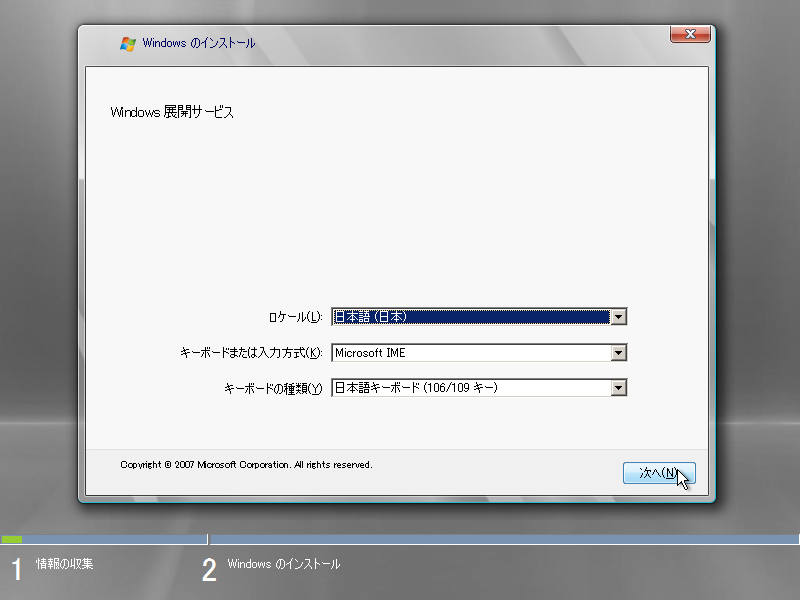Click the Windows のインストール title bar text

coord(199,43)
